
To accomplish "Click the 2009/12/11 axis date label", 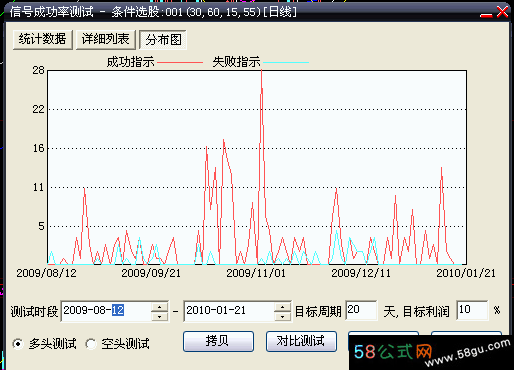I will coord(361,273).
